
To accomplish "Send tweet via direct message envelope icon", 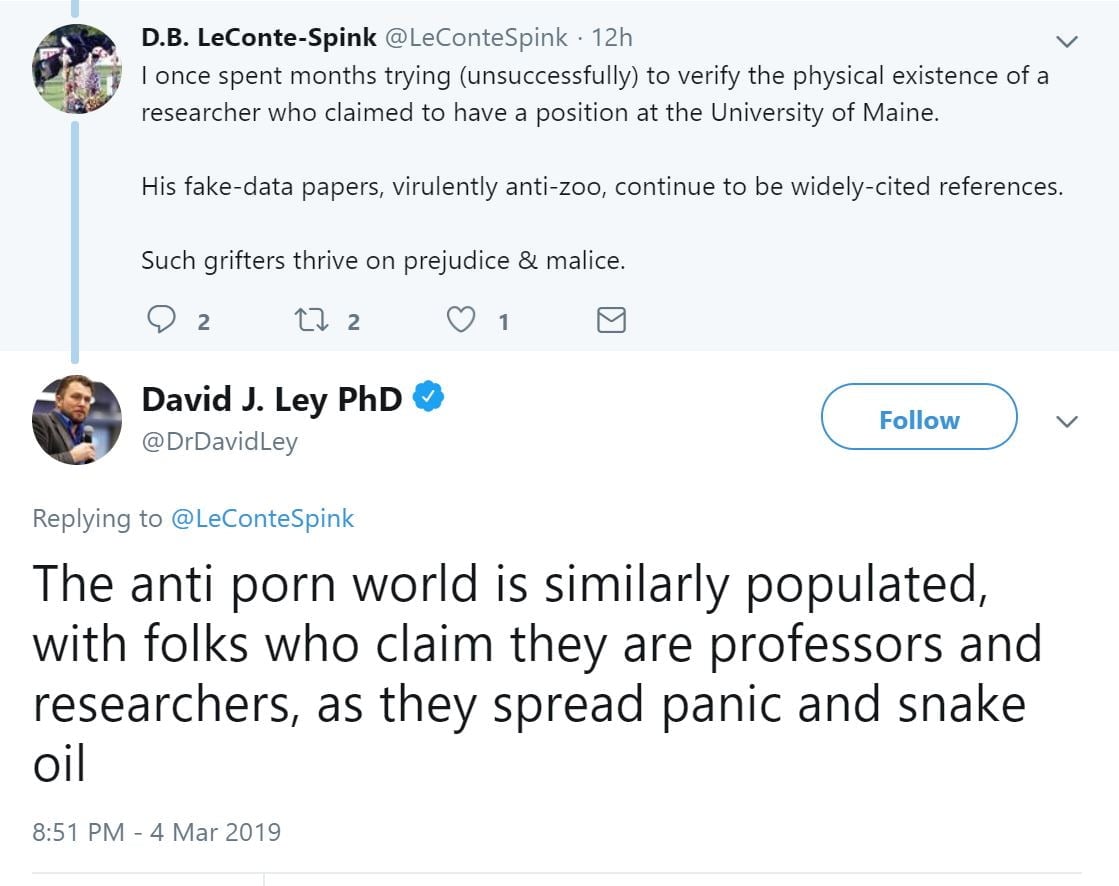I will tap(611, 320).
